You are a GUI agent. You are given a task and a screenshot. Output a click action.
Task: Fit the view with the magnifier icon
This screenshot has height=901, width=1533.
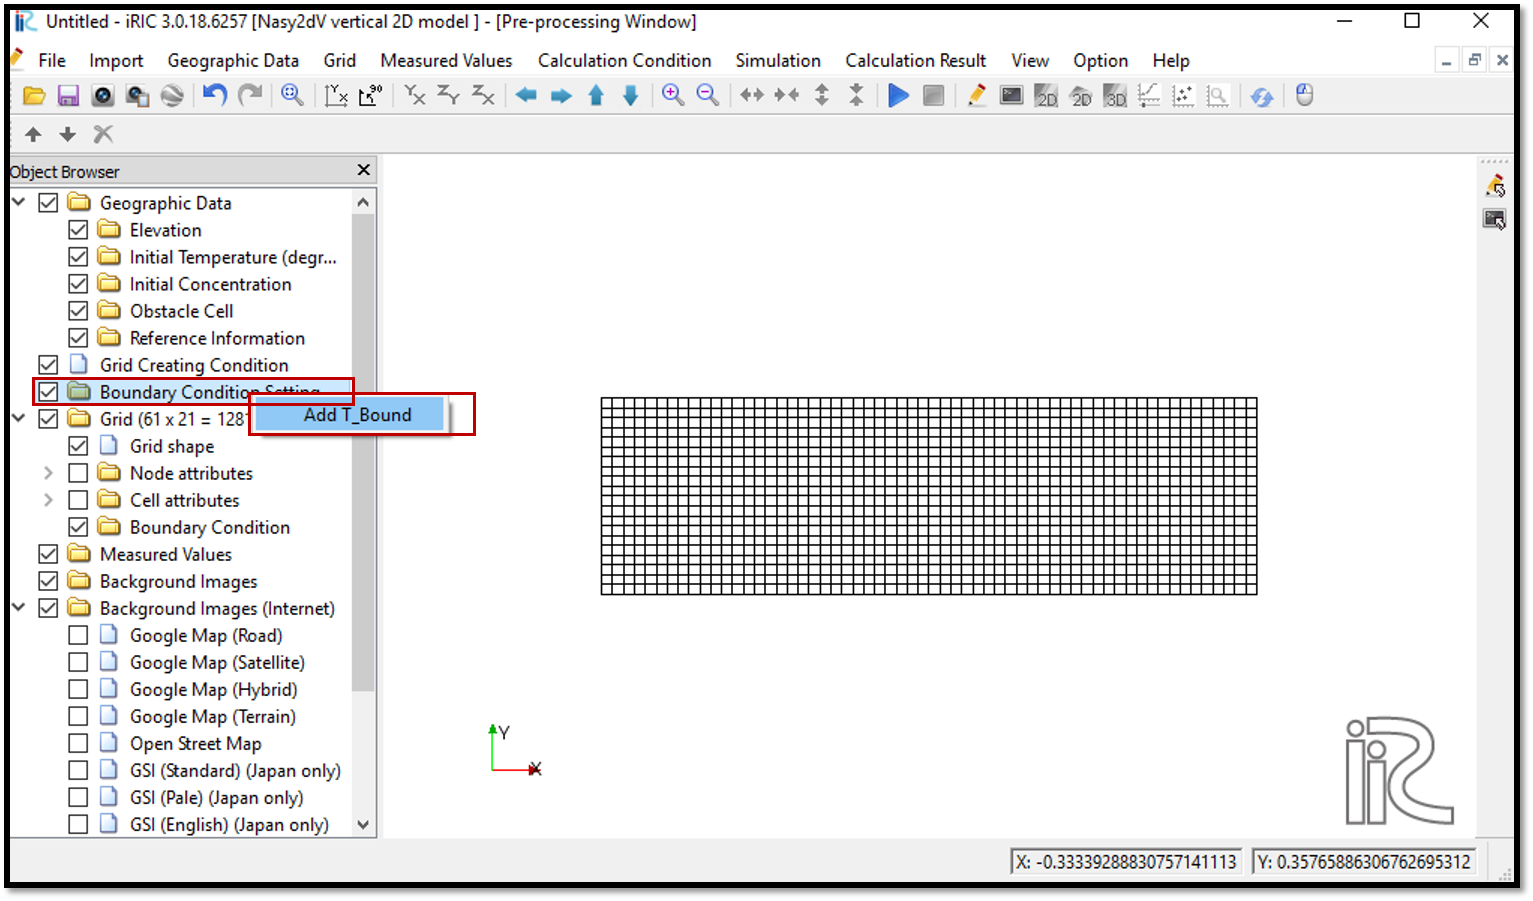coord(292,95)
